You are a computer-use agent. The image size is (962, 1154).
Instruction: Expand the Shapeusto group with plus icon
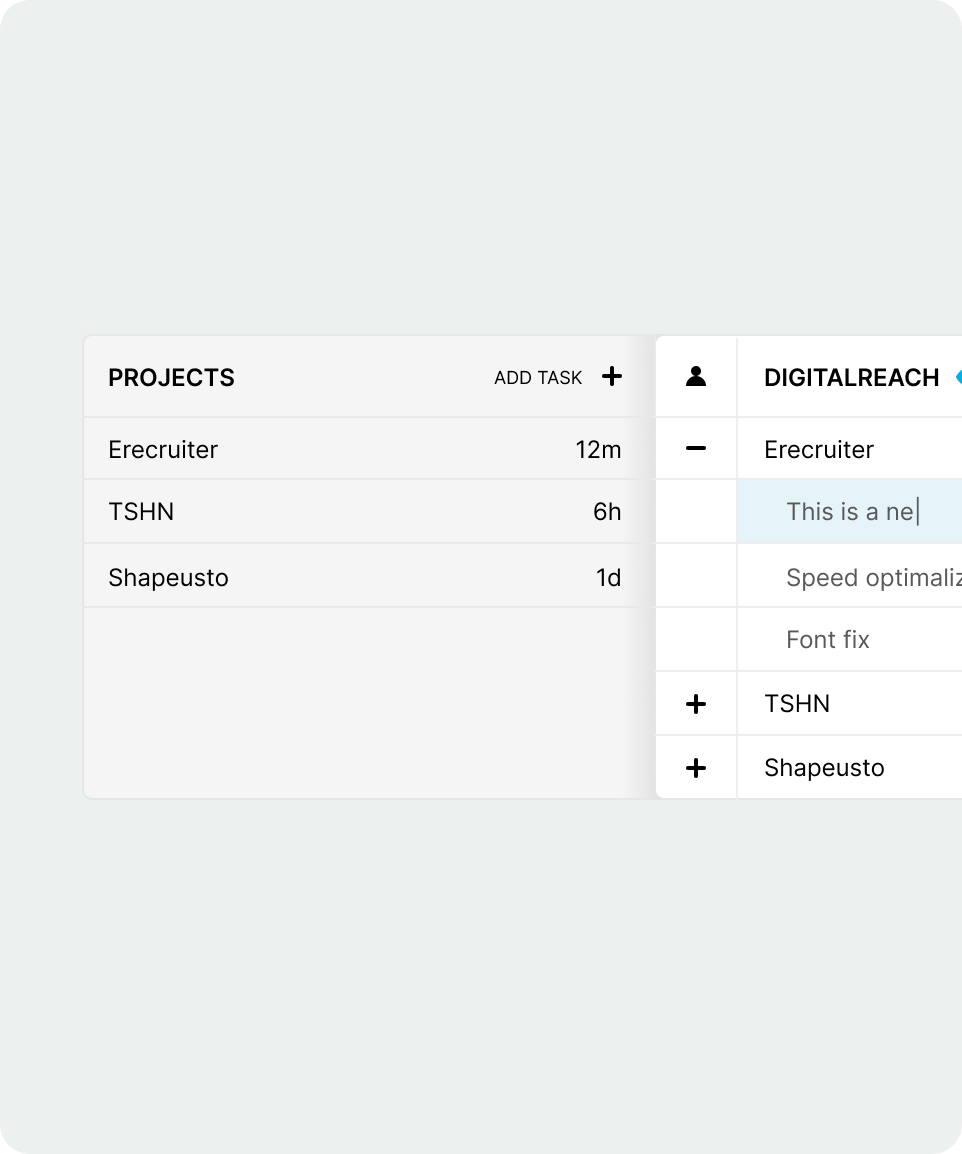696,768
